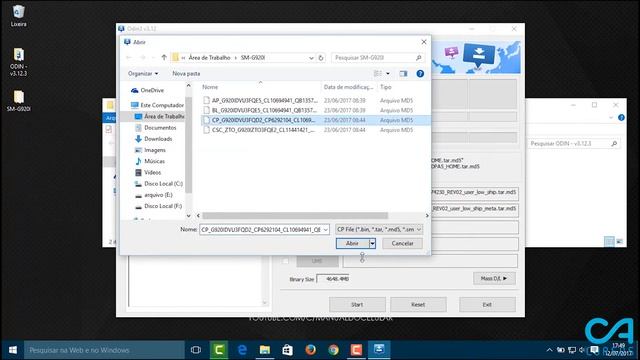The width and height of the screenshot is (640, 360).
Task: Toggle the preview pane icon
Action: coord(403,73)
